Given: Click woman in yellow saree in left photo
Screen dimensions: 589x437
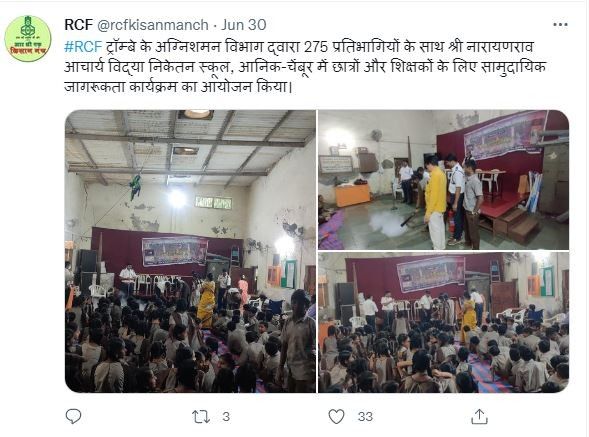Looking at the screenshot, I should 206,301.
